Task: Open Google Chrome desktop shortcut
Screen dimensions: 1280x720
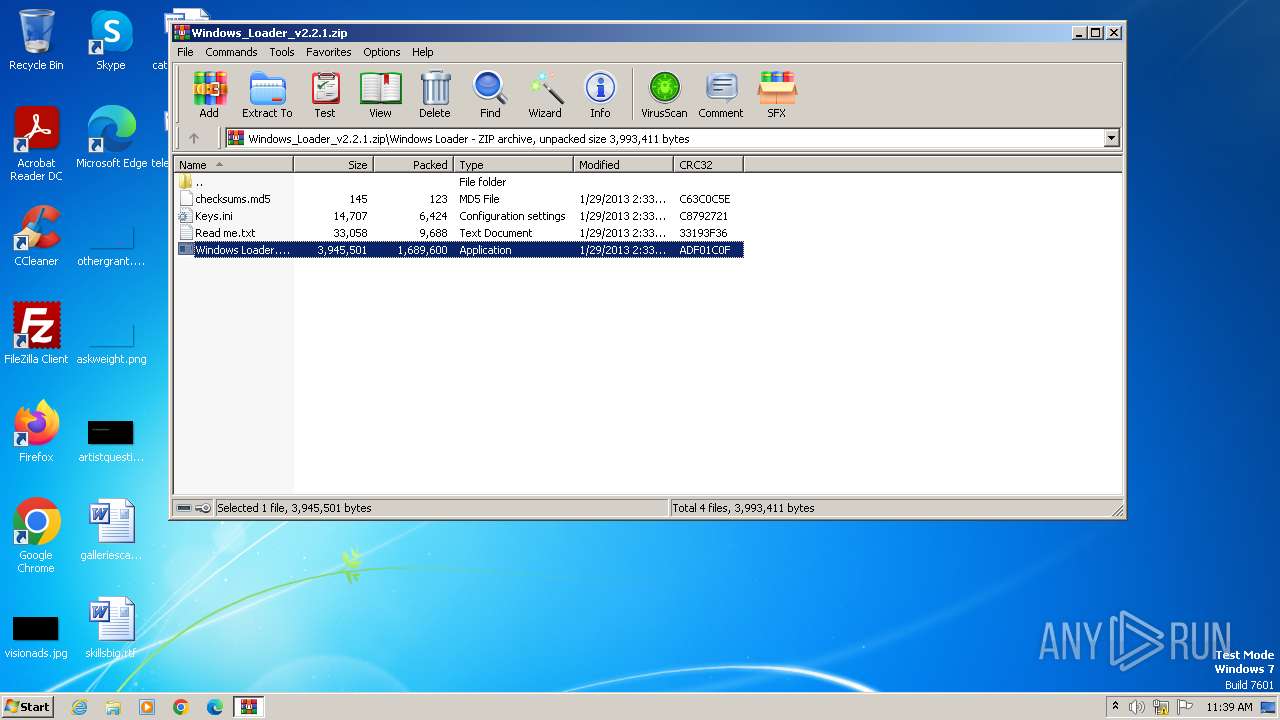Action: (x=36, y=537)
